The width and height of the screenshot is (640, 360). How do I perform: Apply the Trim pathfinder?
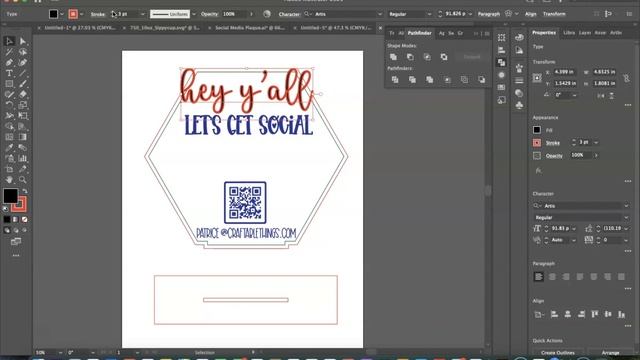(x=412, y=80)
